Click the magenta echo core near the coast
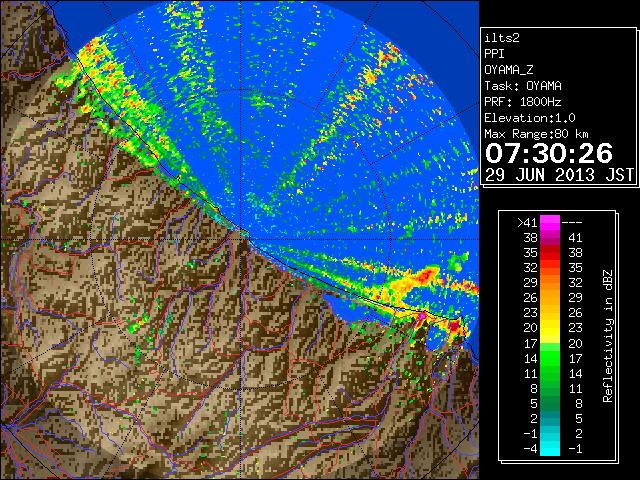Screen dimensions: 640x480 click(422, 316)
